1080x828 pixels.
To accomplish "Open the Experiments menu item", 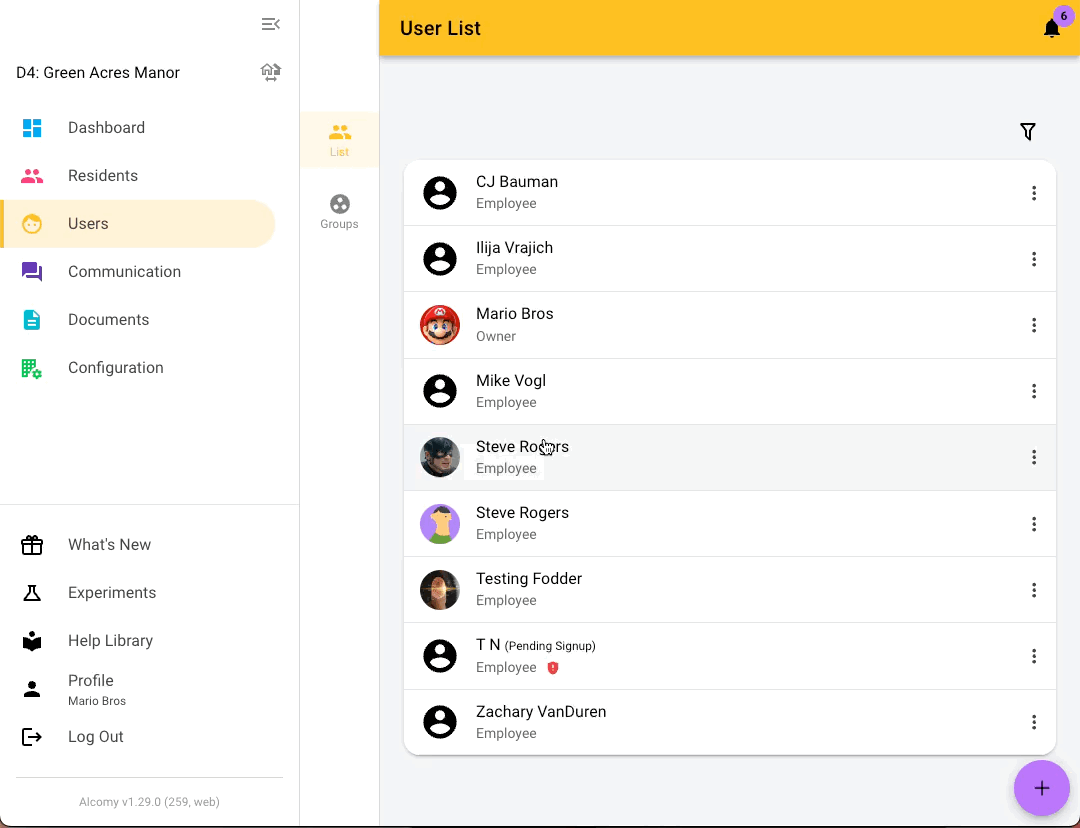I will point(139,592).
